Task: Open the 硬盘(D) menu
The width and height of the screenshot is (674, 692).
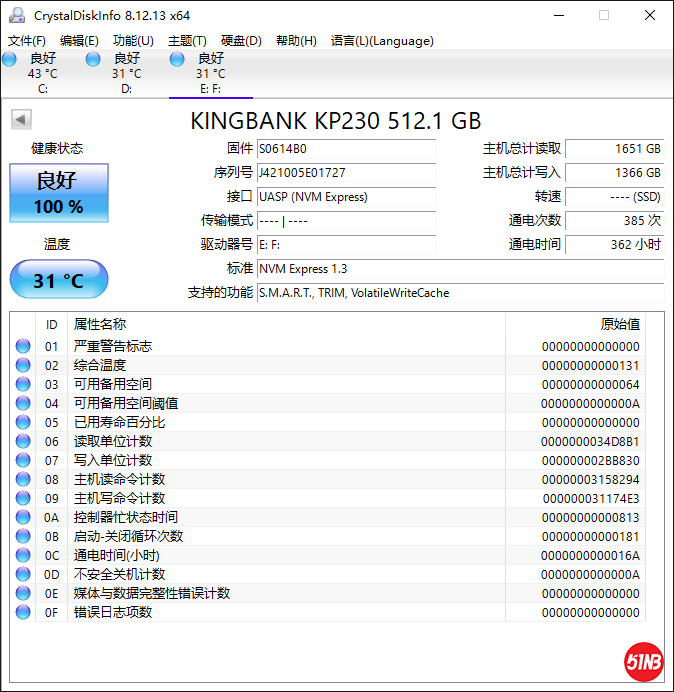Action: [x=241, y=41]
